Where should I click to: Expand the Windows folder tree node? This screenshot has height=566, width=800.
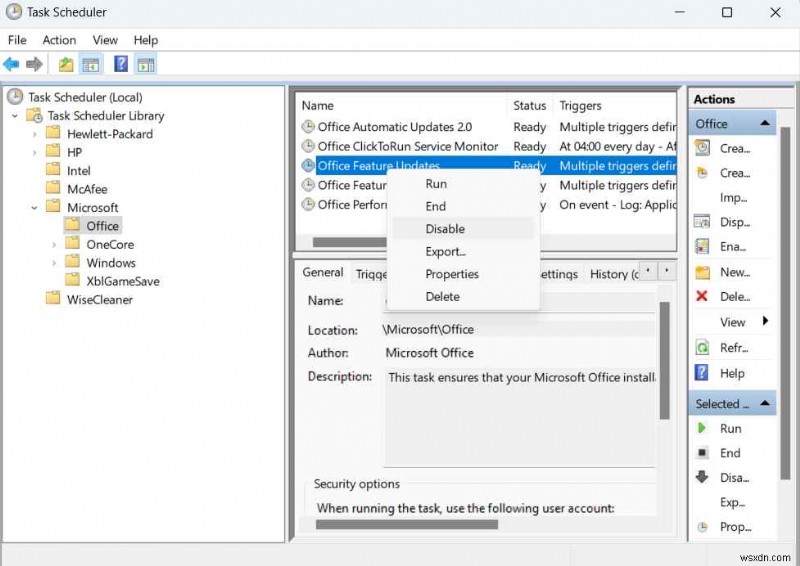pos(54,263)
